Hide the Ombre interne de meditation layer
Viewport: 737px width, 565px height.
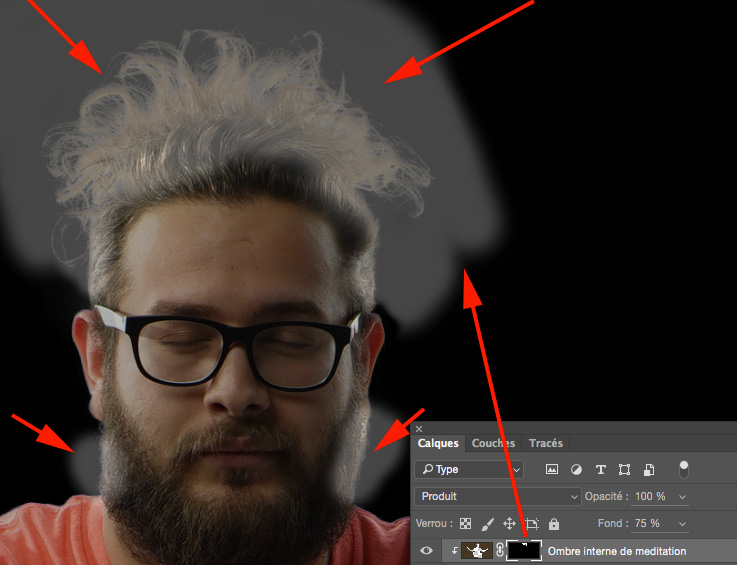427,551
